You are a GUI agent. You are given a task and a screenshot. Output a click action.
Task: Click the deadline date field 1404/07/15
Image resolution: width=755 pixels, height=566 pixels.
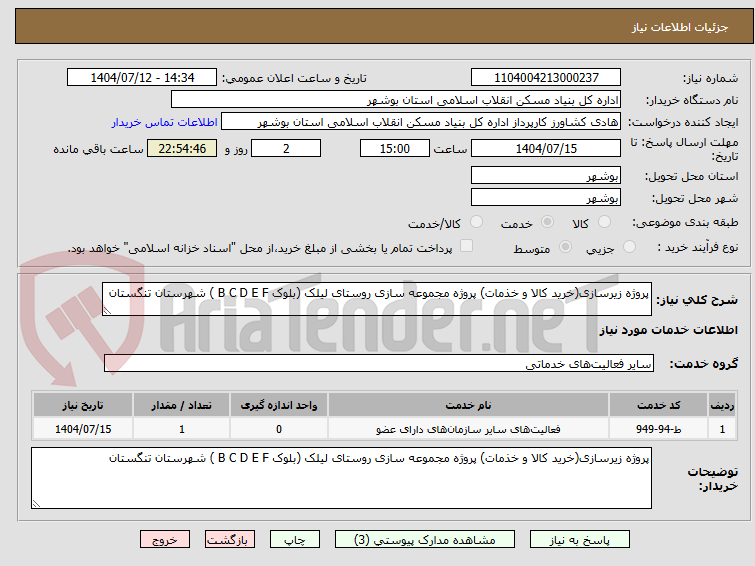coord(546,148)
